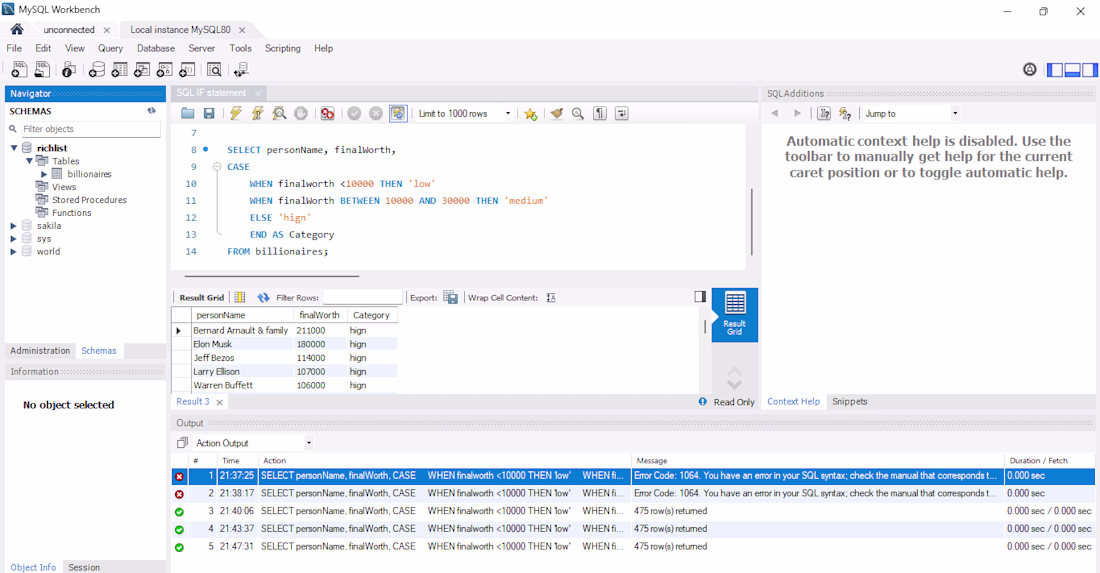The width and height of the screenshot is (1100, 573).
Task: Click the home screen icon
Action: (17, 29)
